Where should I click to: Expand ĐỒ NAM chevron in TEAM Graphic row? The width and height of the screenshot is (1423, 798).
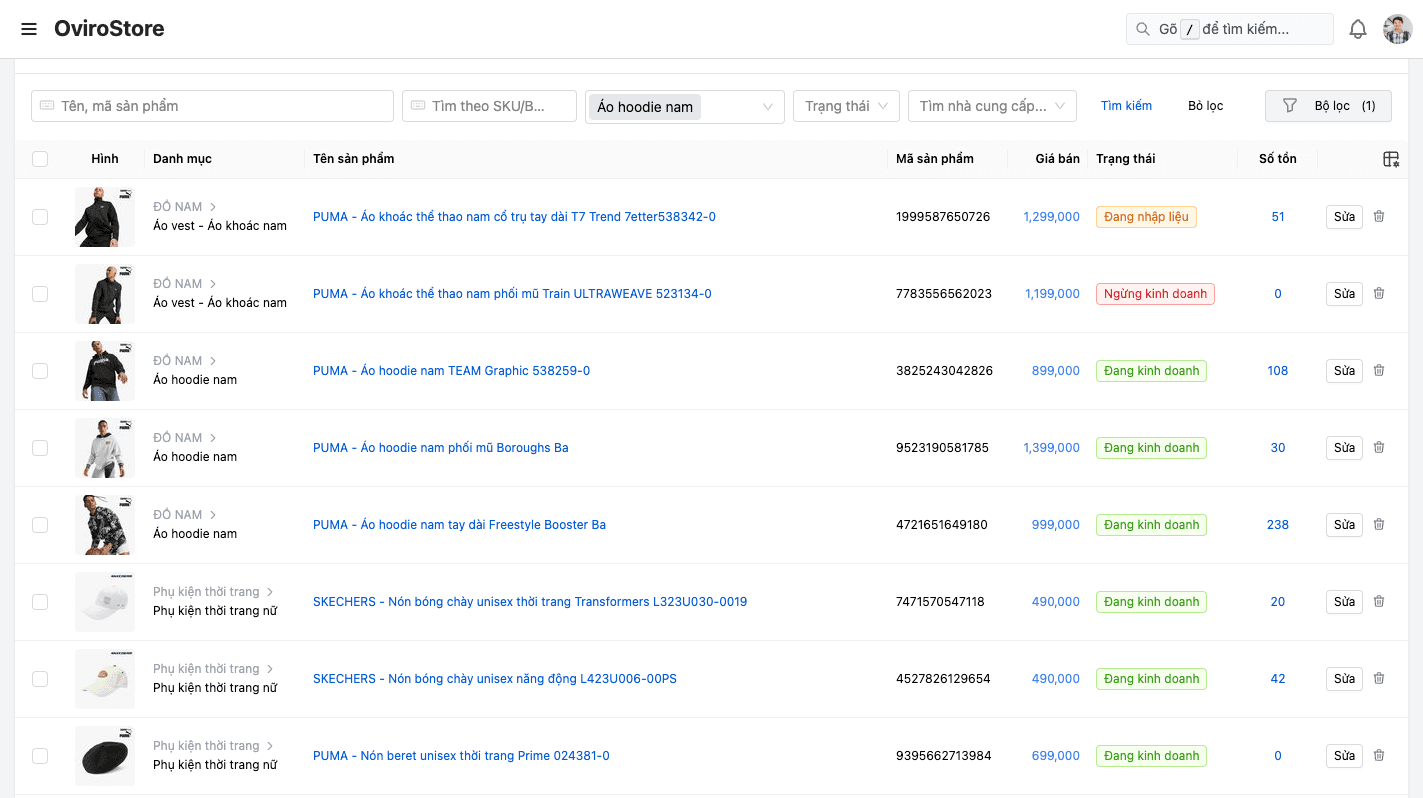213,361
